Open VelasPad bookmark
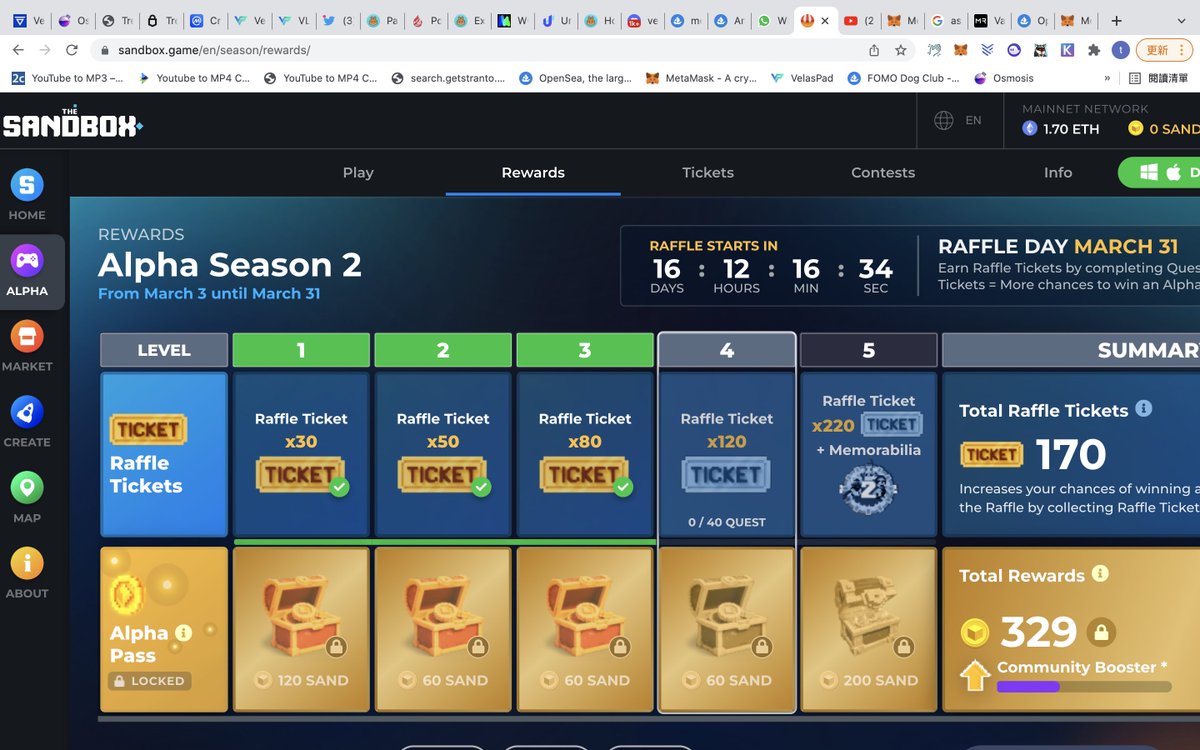This screenshot has width=1200, height=750. (802, 78)
